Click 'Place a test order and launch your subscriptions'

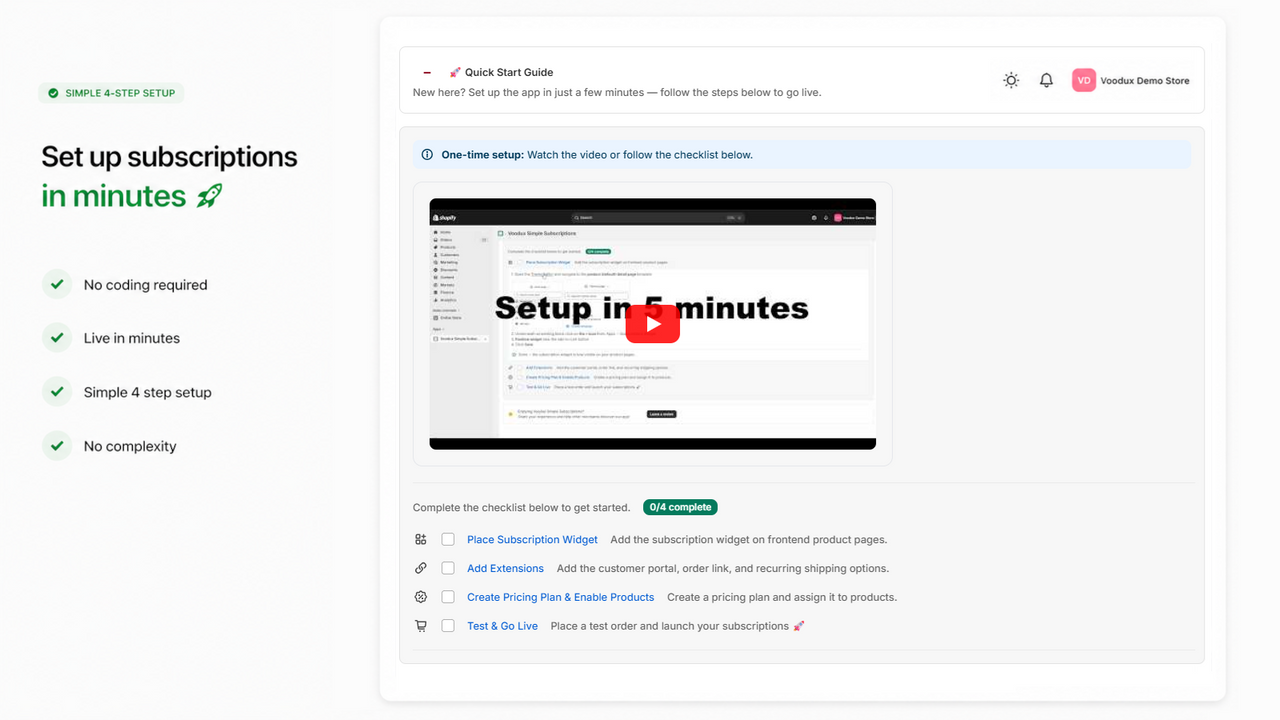tap(670, 626)
